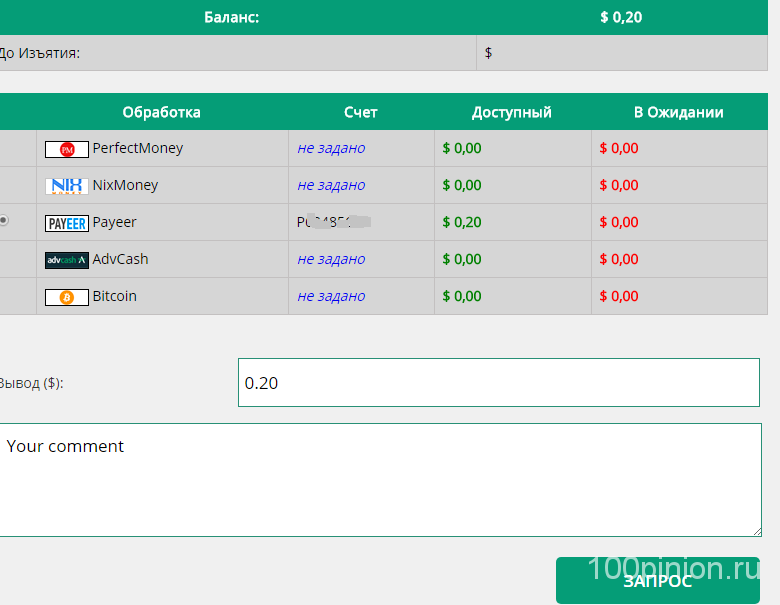780x605 pixels.
Task: Focus the Вывод ($) amount field
Action: (499, 383)
